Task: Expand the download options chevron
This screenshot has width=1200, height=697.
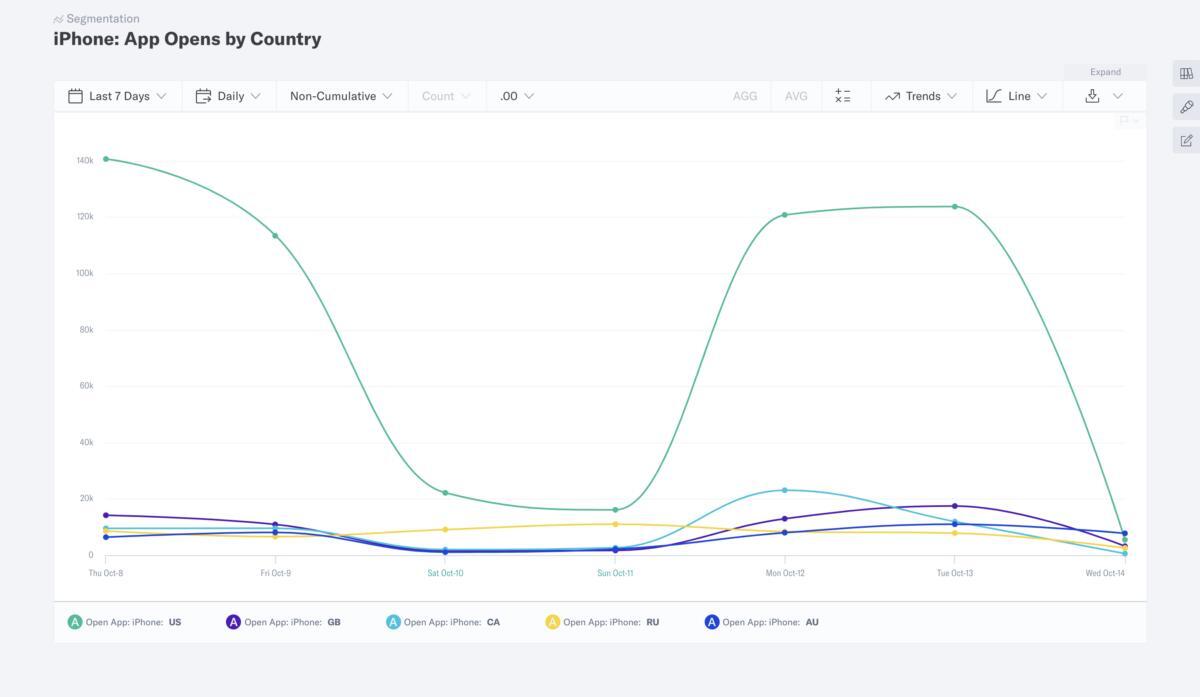Action: click(x=1118, y=96)
